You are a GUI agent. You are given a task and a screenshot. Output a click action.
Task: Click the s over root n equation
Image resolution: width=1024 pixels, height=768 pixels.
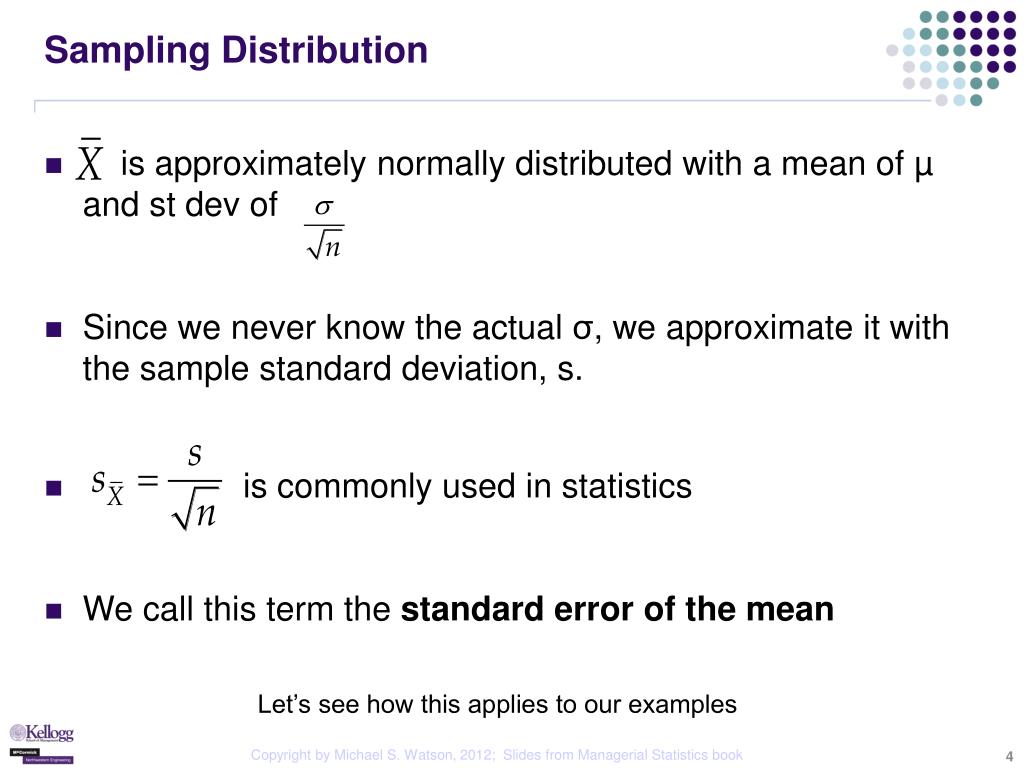click(155, 487)
